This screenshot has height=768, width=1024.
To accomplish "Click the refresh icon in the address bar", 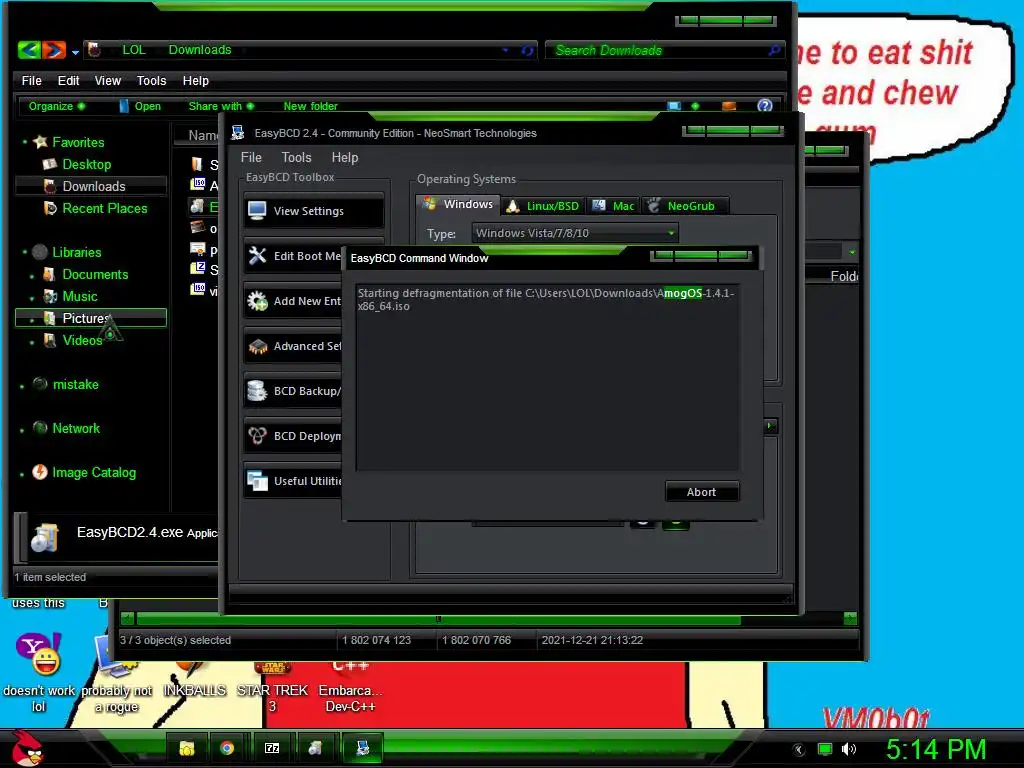I will (x=527, y=50).
